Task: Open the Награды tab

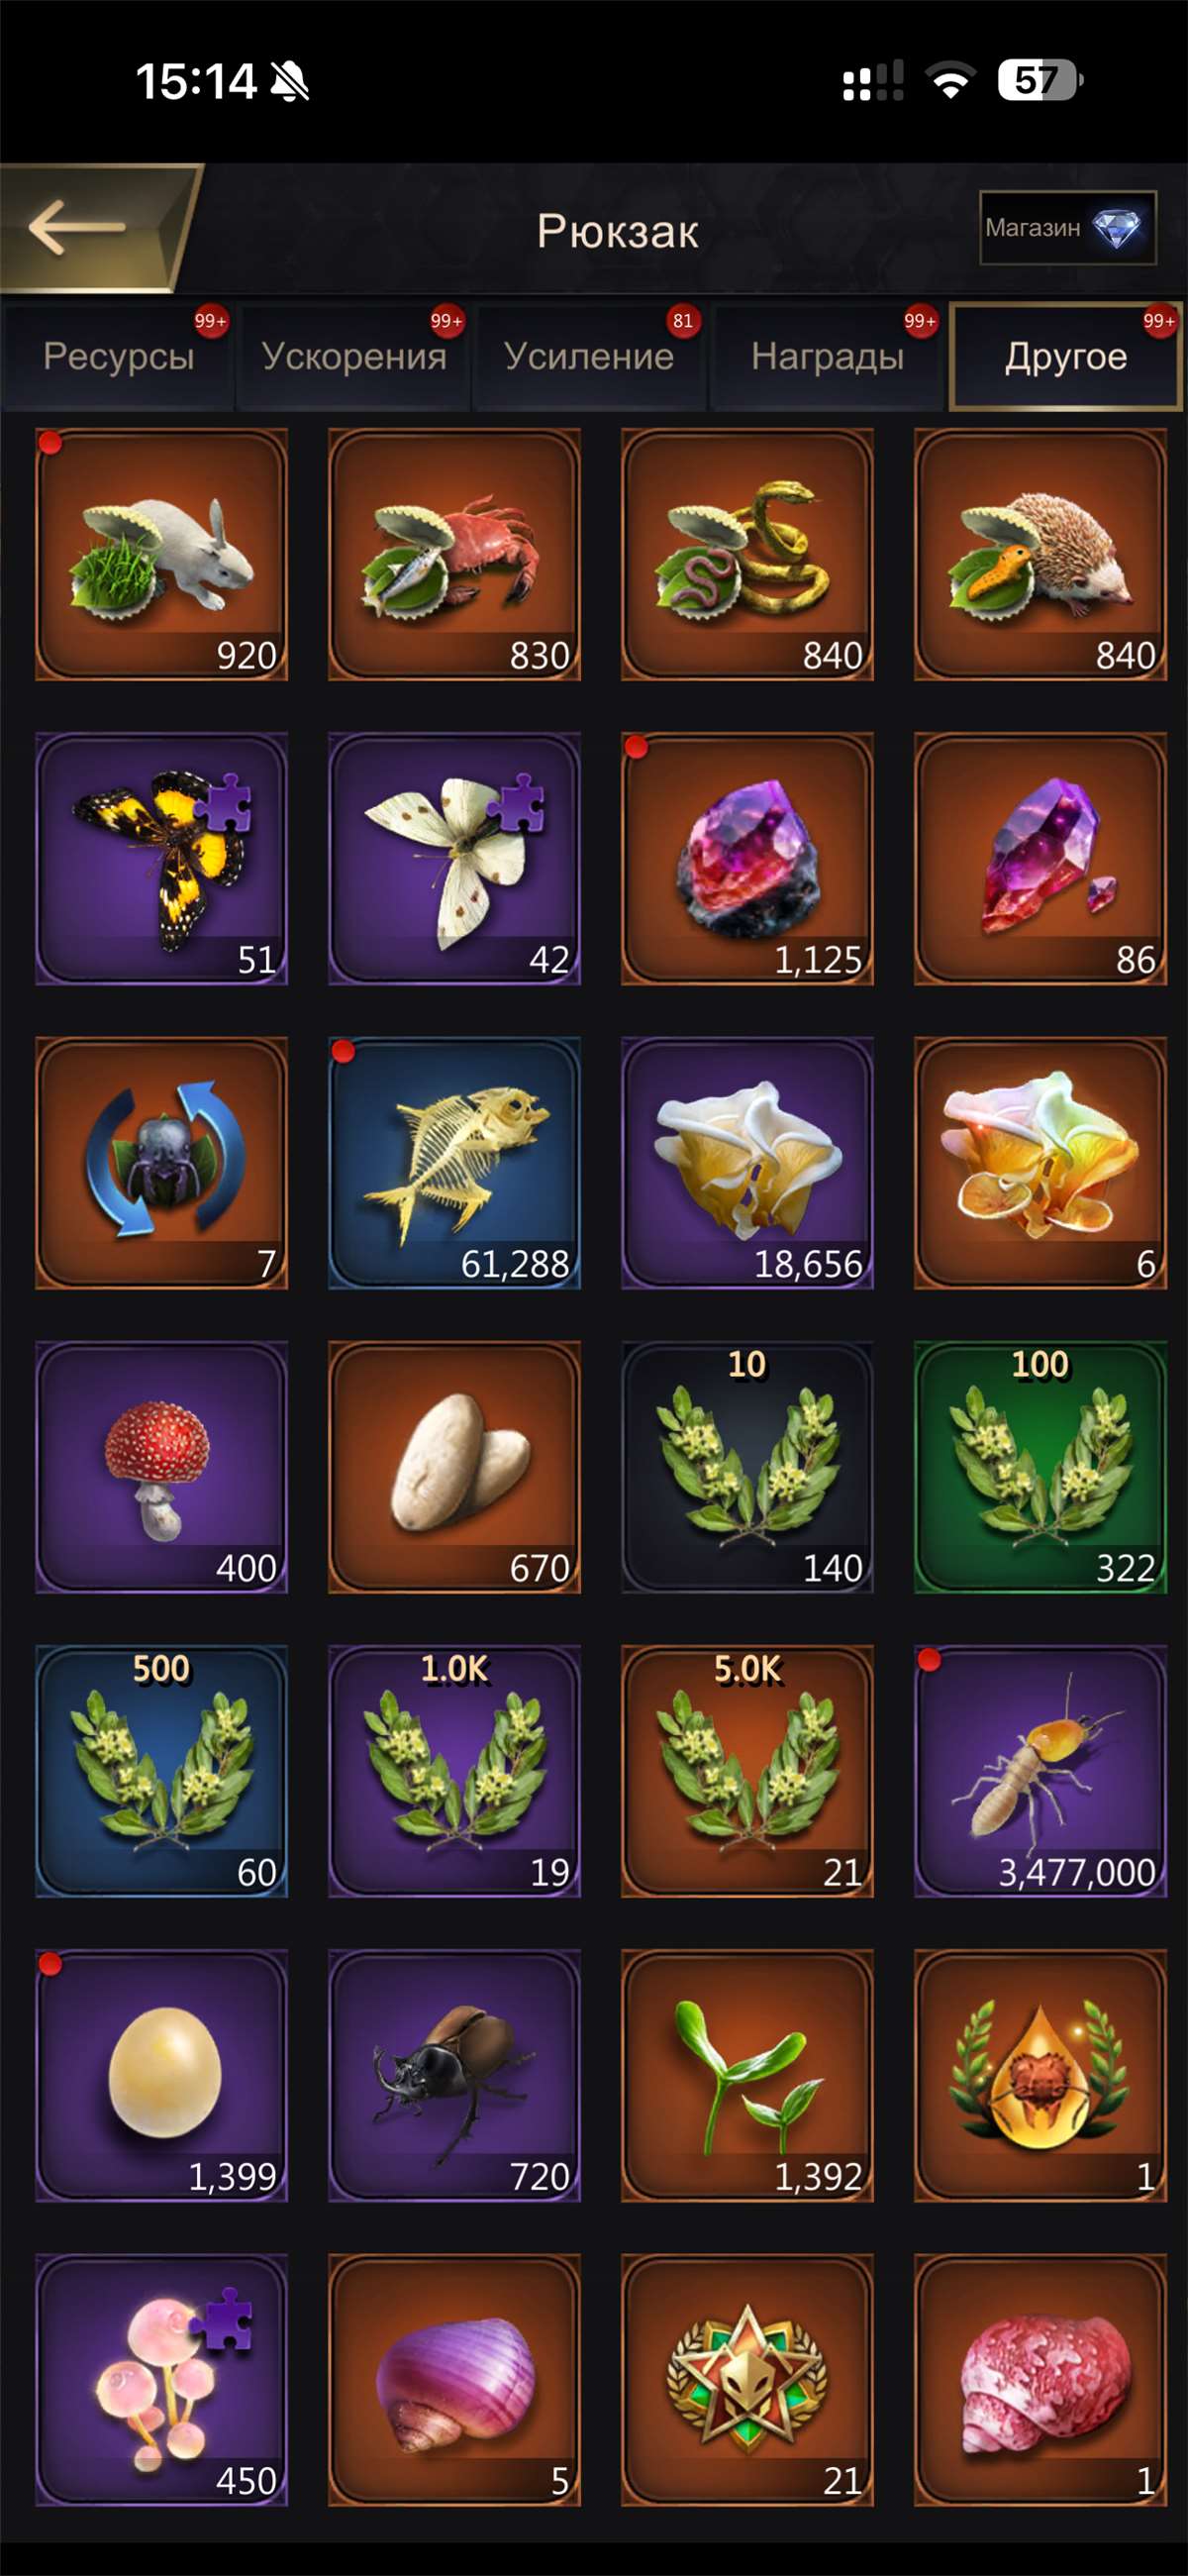Action: click(x=827, y=357)
